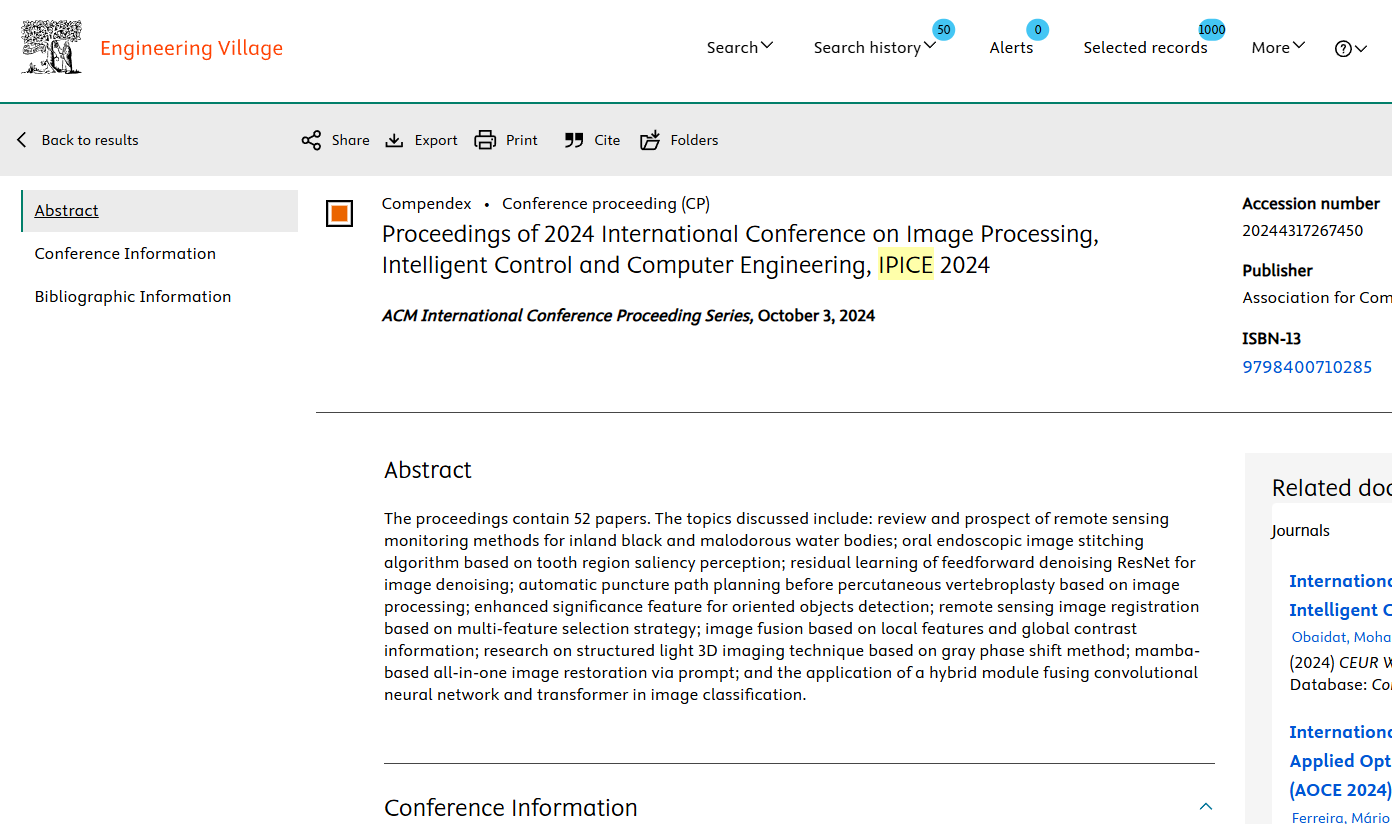The height and width of the screenshot is (824, 1392).
Task: Click the Folders label
Action: pos(694,140)
